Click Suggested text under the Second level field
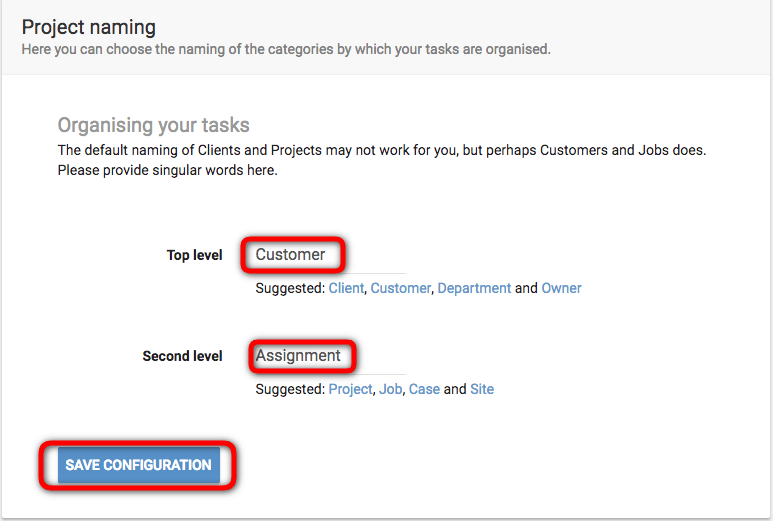Image resolution: width=773 pixels, height=521 pixels. (x=290, y=389)
